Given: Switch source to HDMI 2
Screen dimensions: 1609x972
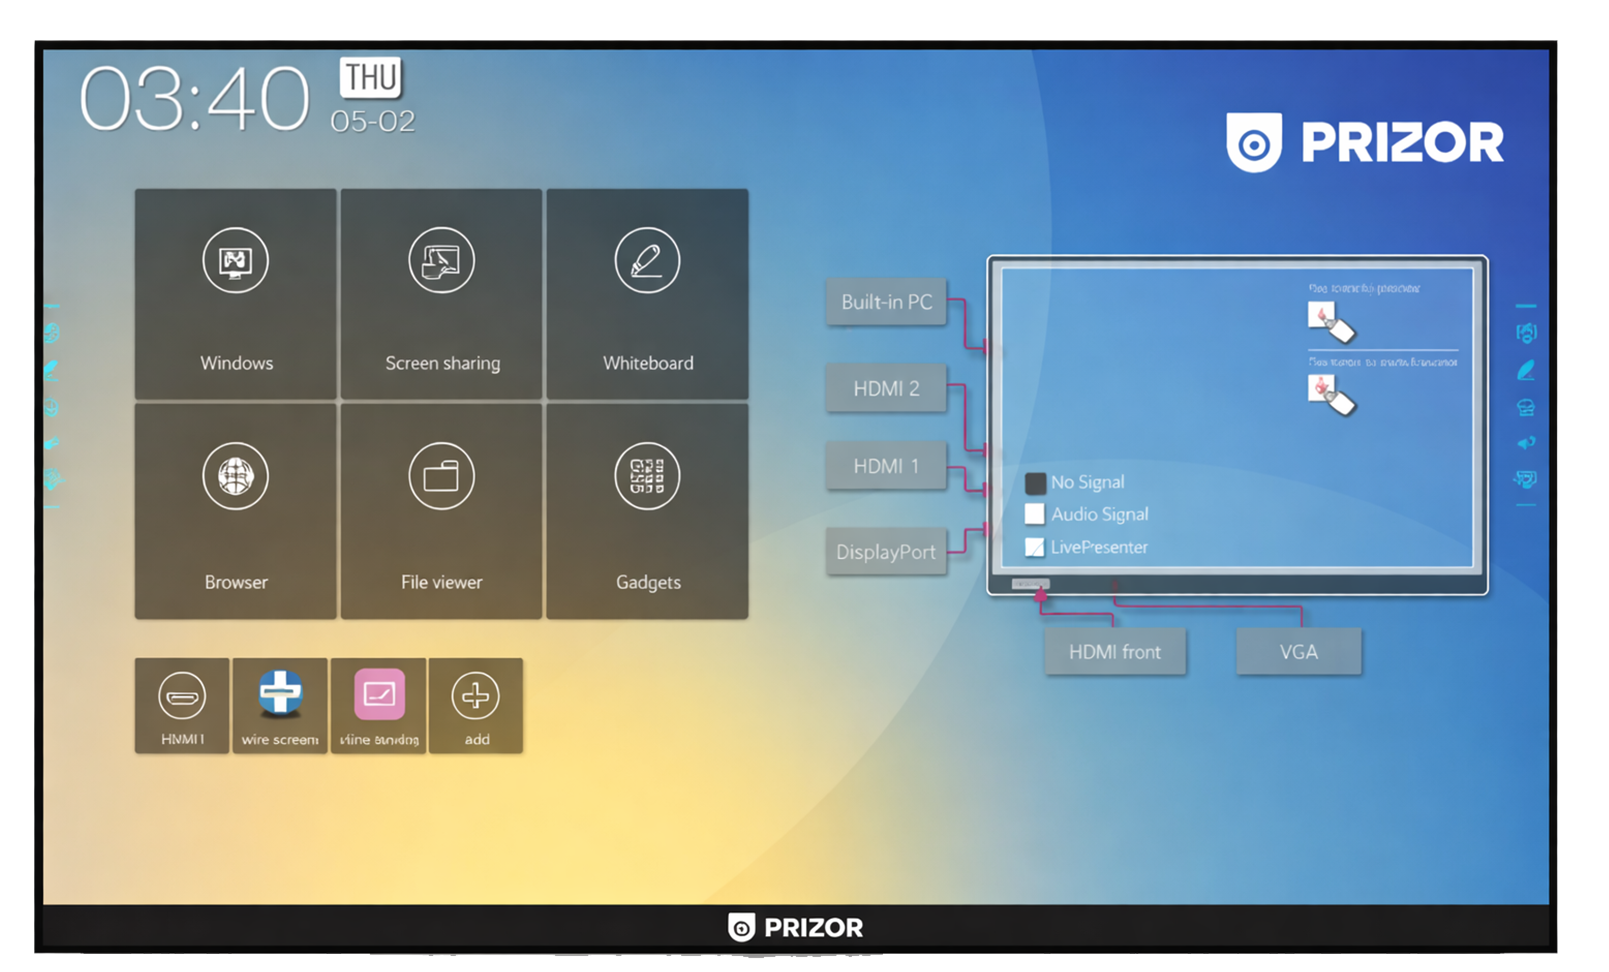Looking at the screenshot, I should tap(886, 388).
